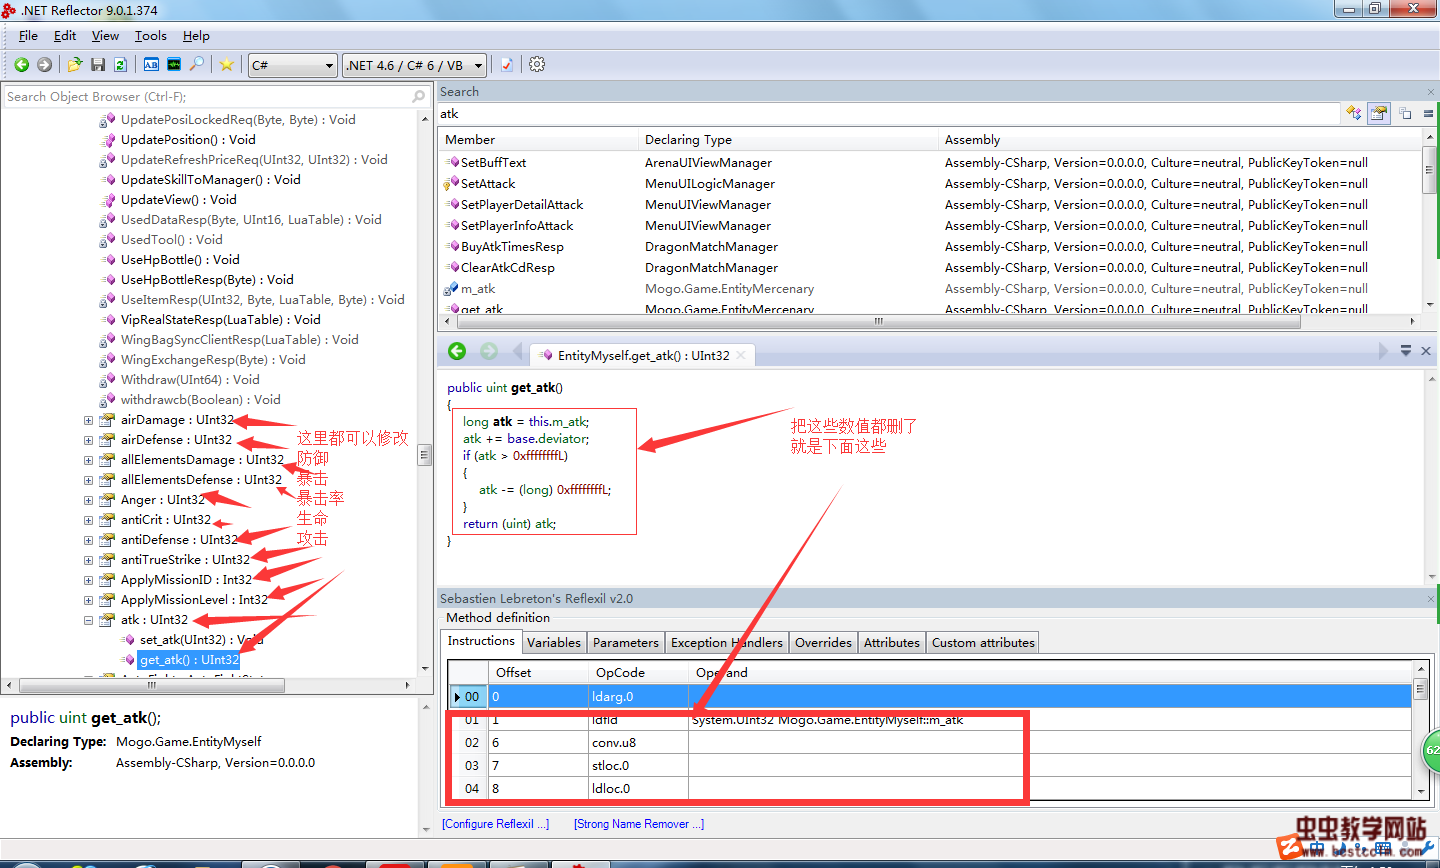Viewport: 1440px width, 868px height.
Task: Expand the ApplyMissionID : Int32 node
Action: (x=88, y=580)
